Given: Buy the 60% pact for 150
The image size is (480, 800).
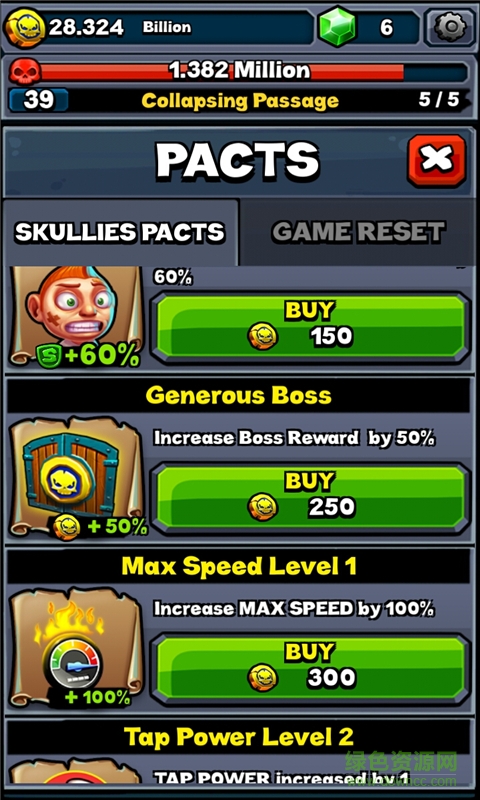Looking at the screenshot, I should coord(310,327).
